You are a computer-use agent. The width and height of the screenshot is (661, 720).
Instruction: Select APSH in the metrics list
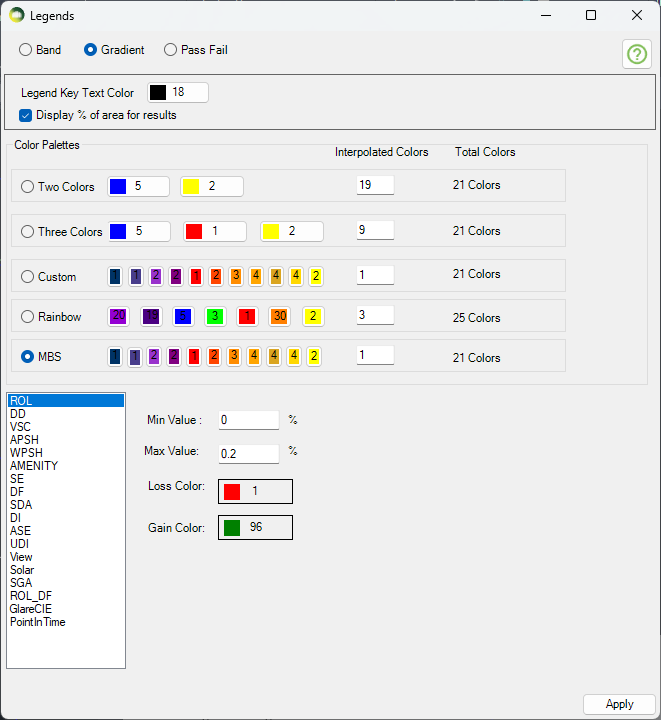tap(66, 440)
